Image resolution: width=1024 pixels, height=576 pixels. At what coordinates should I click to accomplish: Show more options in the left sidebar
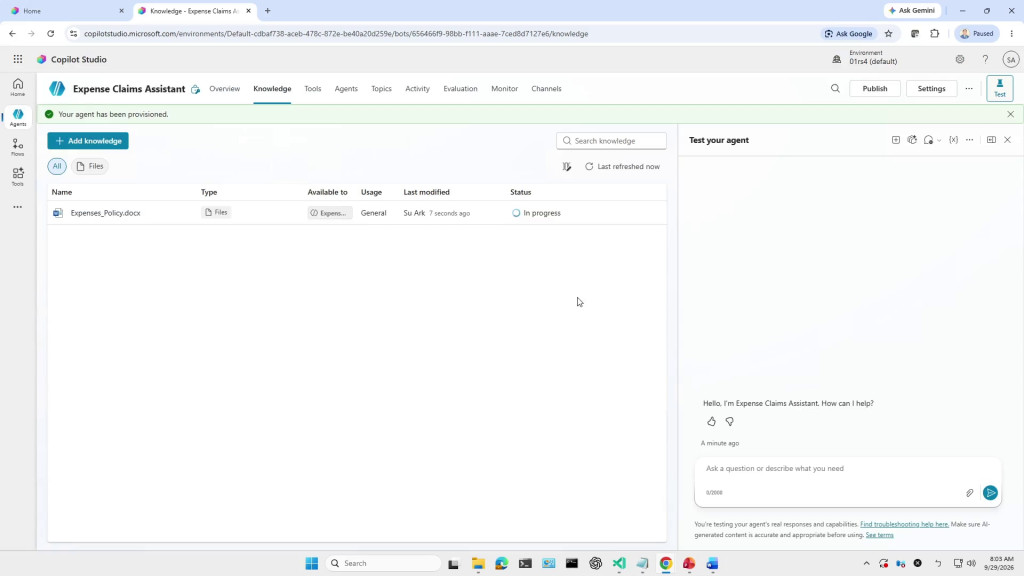point(18,207)
